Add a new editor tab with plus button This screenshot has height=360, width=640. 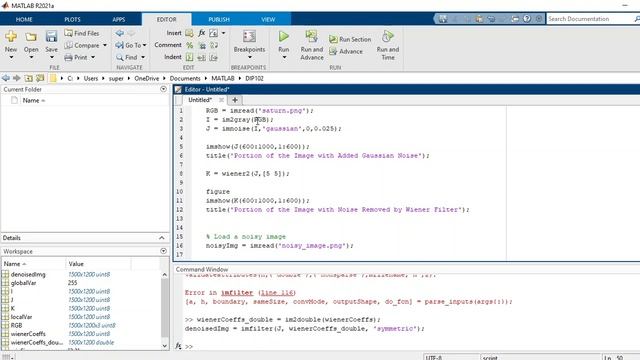[235, 100]
